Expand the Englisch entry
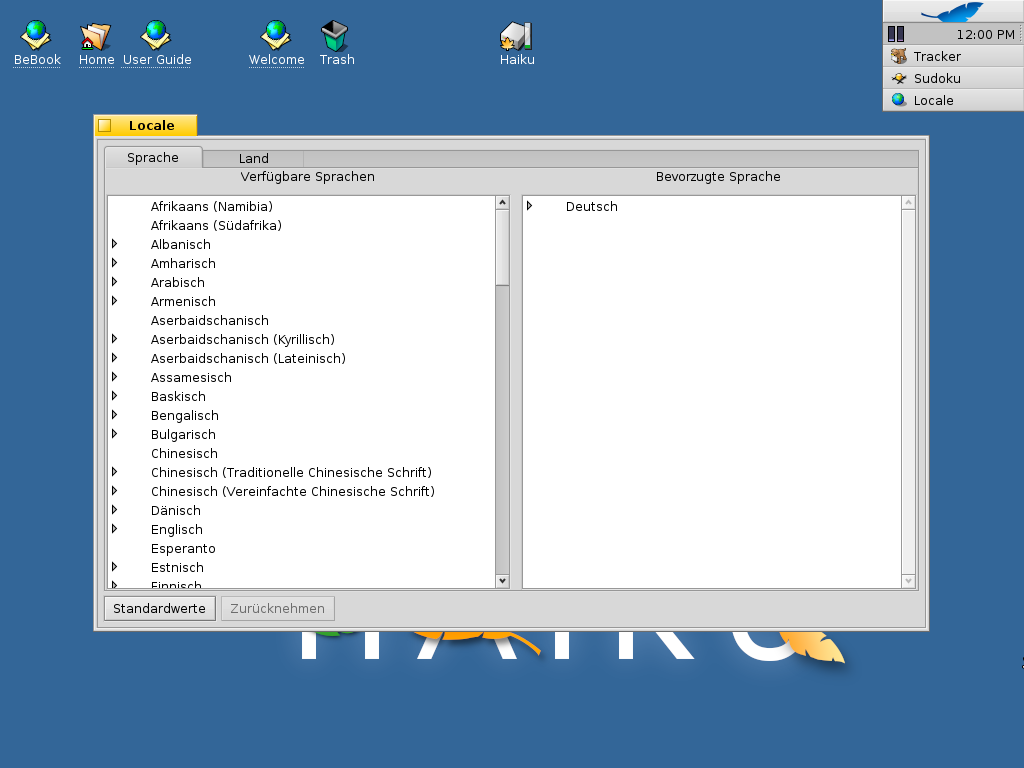The height and width of the screenshot is (768, 1024). coord(114,528)
